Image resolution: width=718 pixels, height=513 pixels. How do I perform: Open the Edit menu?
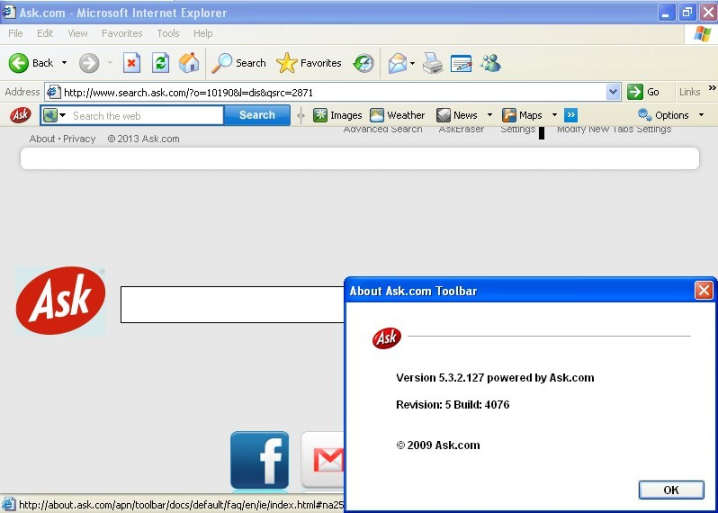[x=45, y=33]
